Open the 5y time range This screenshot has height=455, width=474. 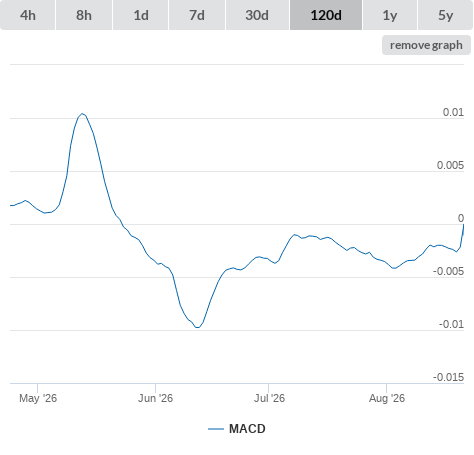(x=445, y=15)
